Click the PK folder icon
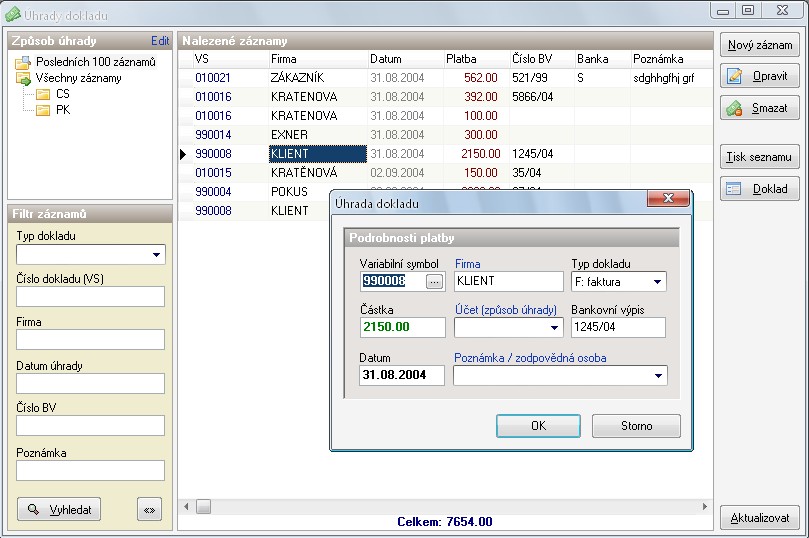809x538 pixels. (x=43, y=110)
